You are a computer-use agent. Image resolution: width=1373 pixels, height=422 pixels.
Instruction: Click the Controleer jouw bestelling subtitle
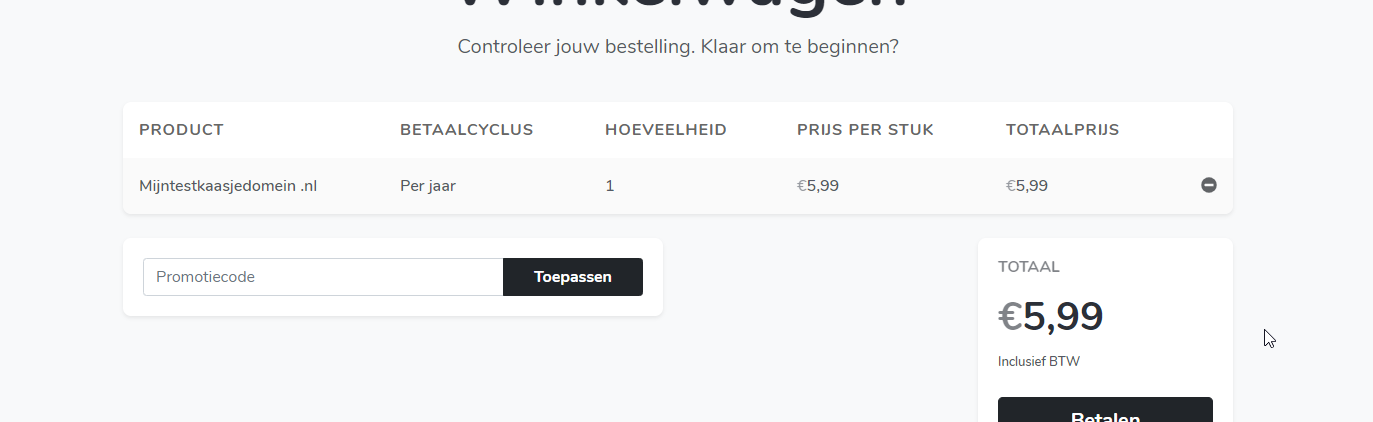[678, 47]
